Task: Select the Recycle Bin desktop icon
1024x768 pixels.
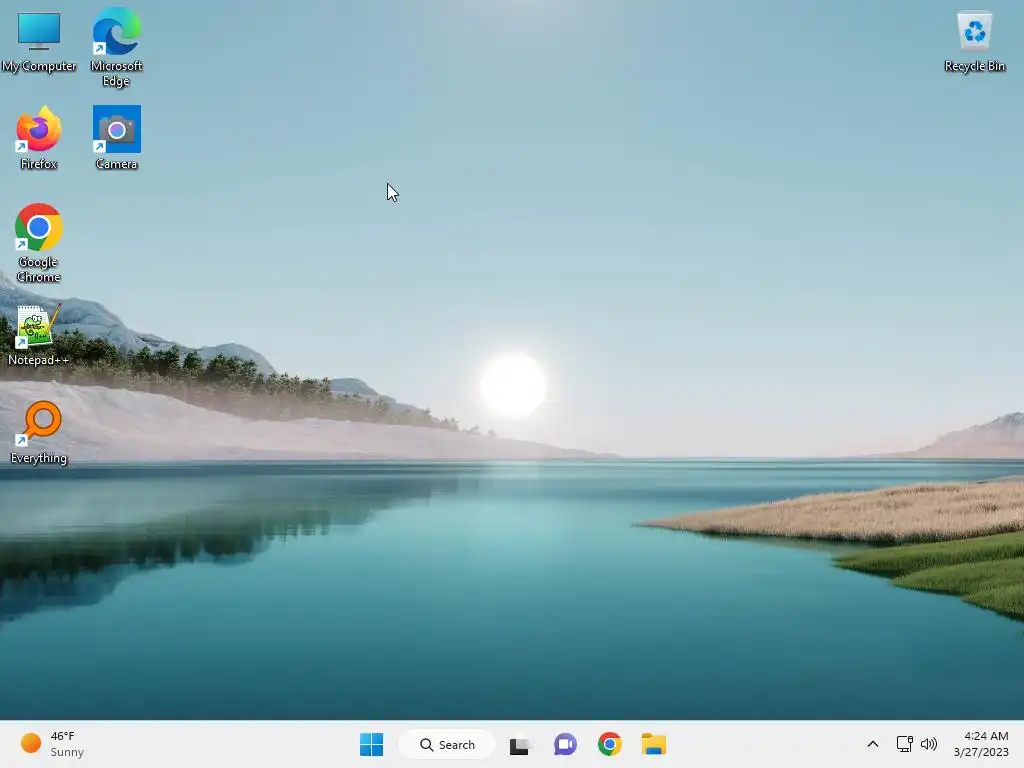Action: click(x=974, y=40)
